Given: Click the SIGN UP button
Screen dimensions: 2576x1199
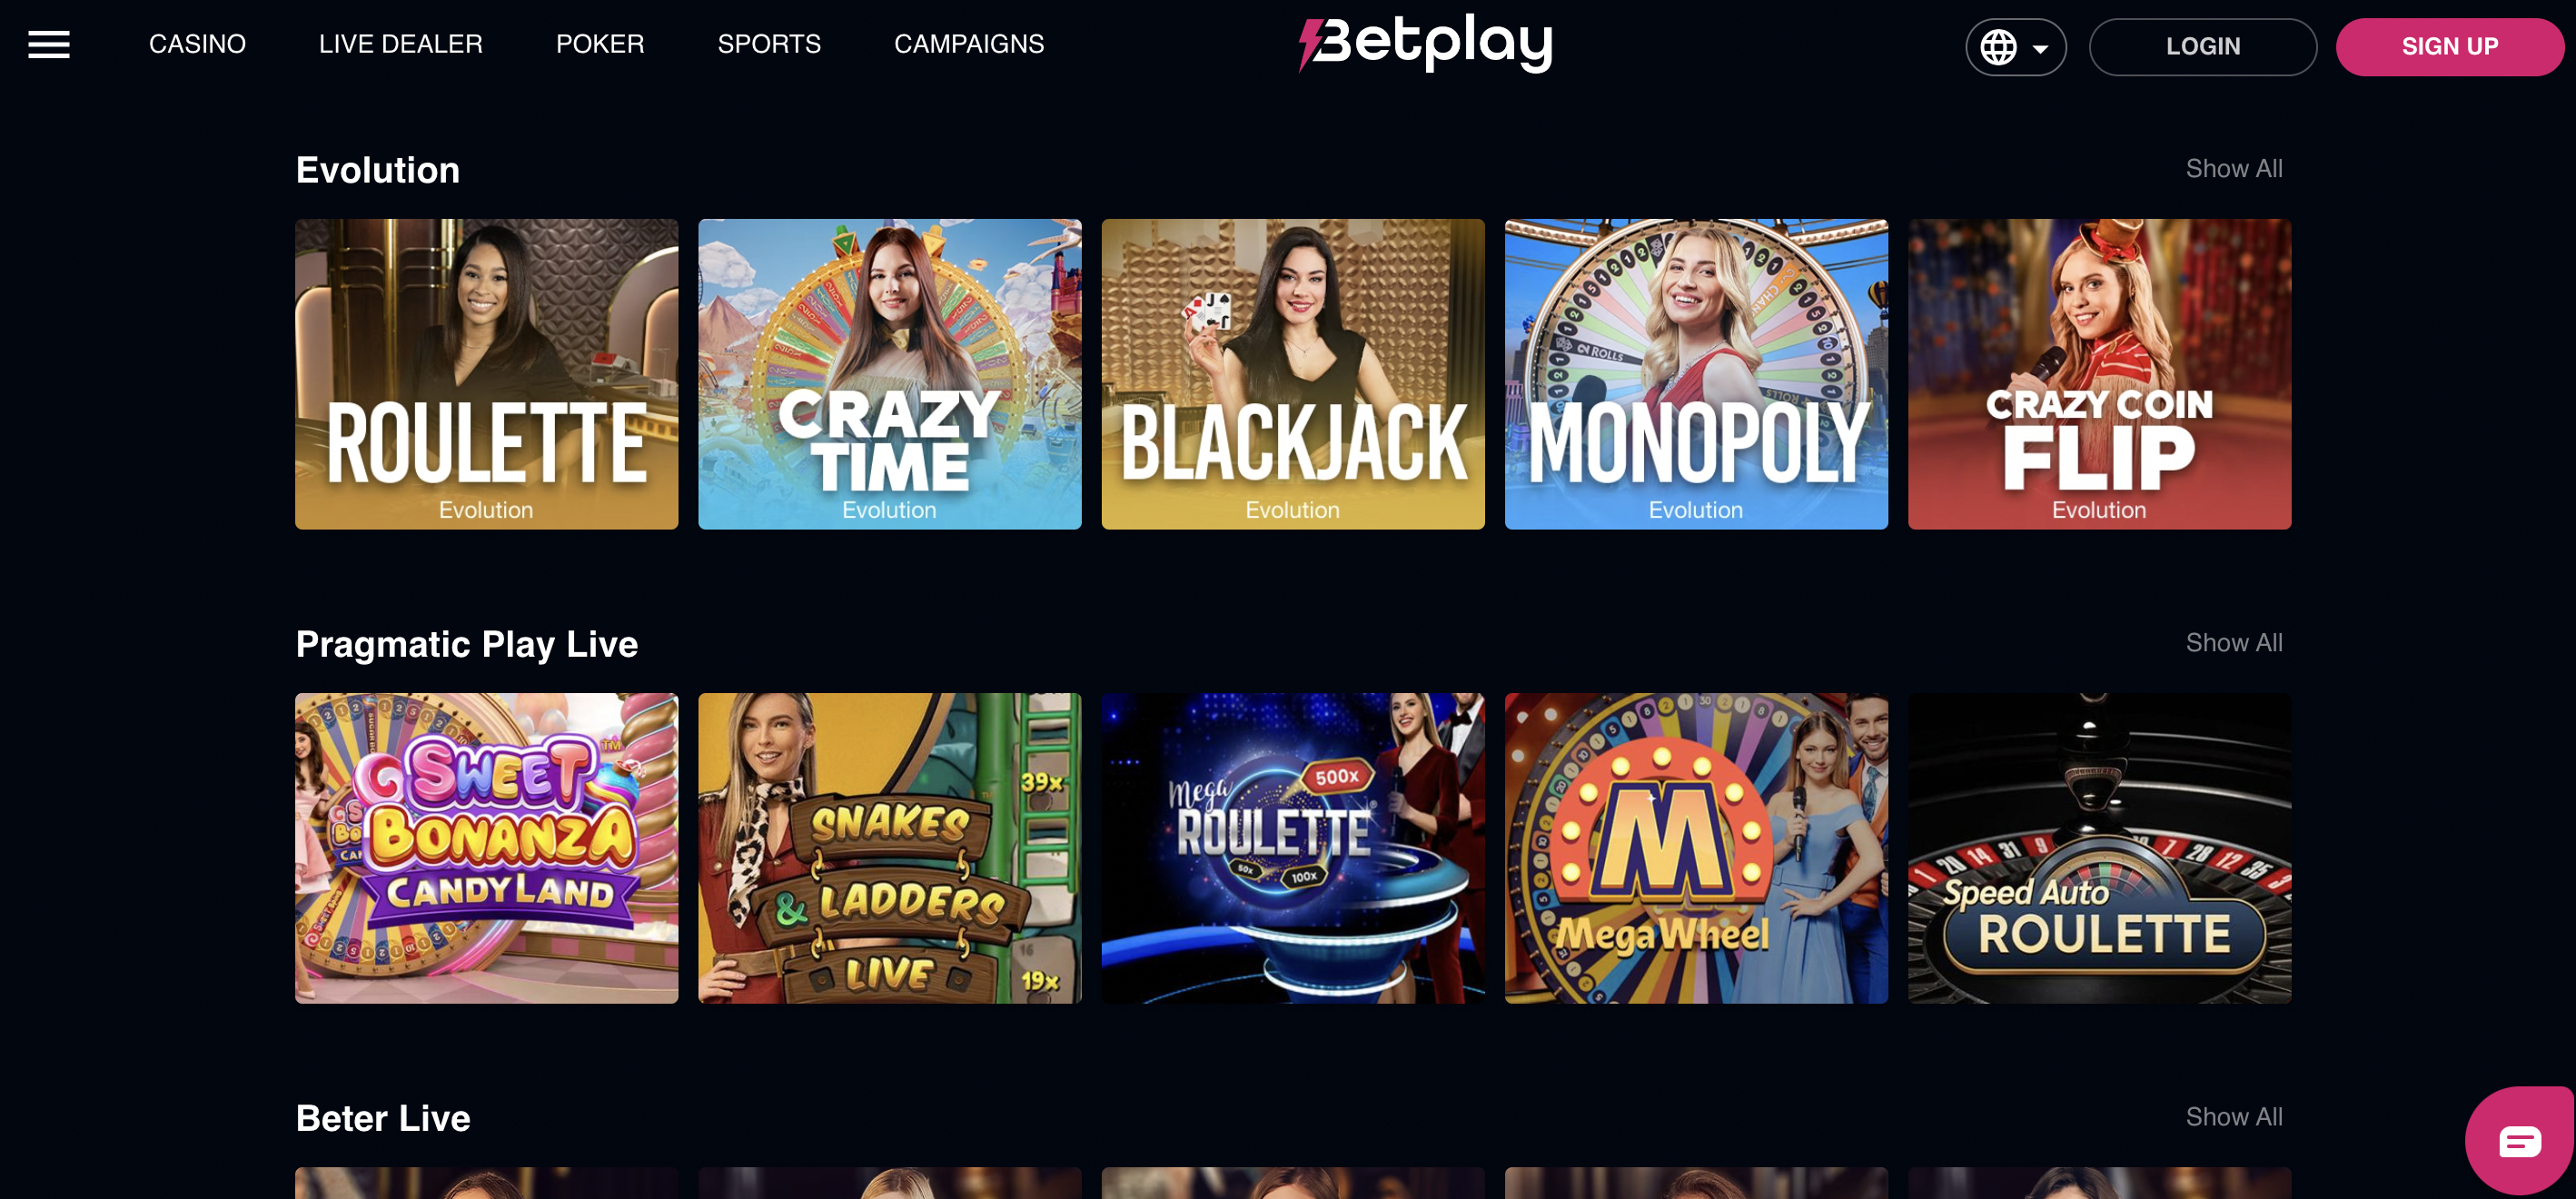Looking at the screenshot, I should (2449, 47).
